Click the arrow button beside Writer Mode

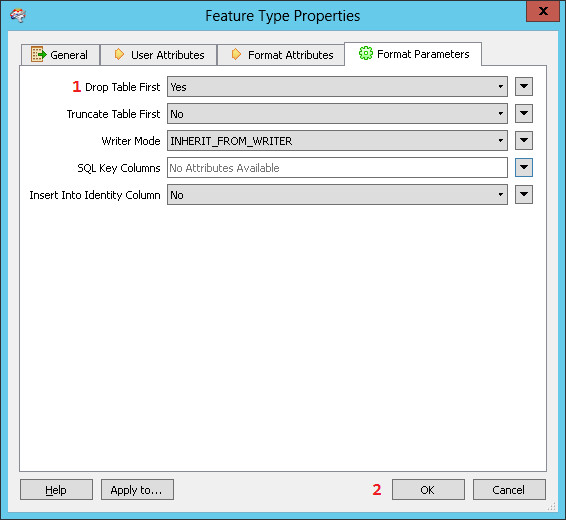pyautogui.click(x=524, y=141)
